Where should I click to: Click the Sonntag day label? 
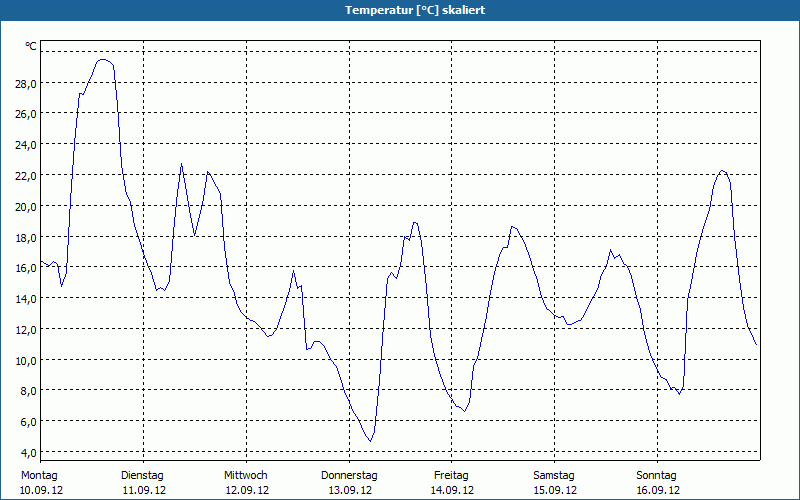point(657,476)
